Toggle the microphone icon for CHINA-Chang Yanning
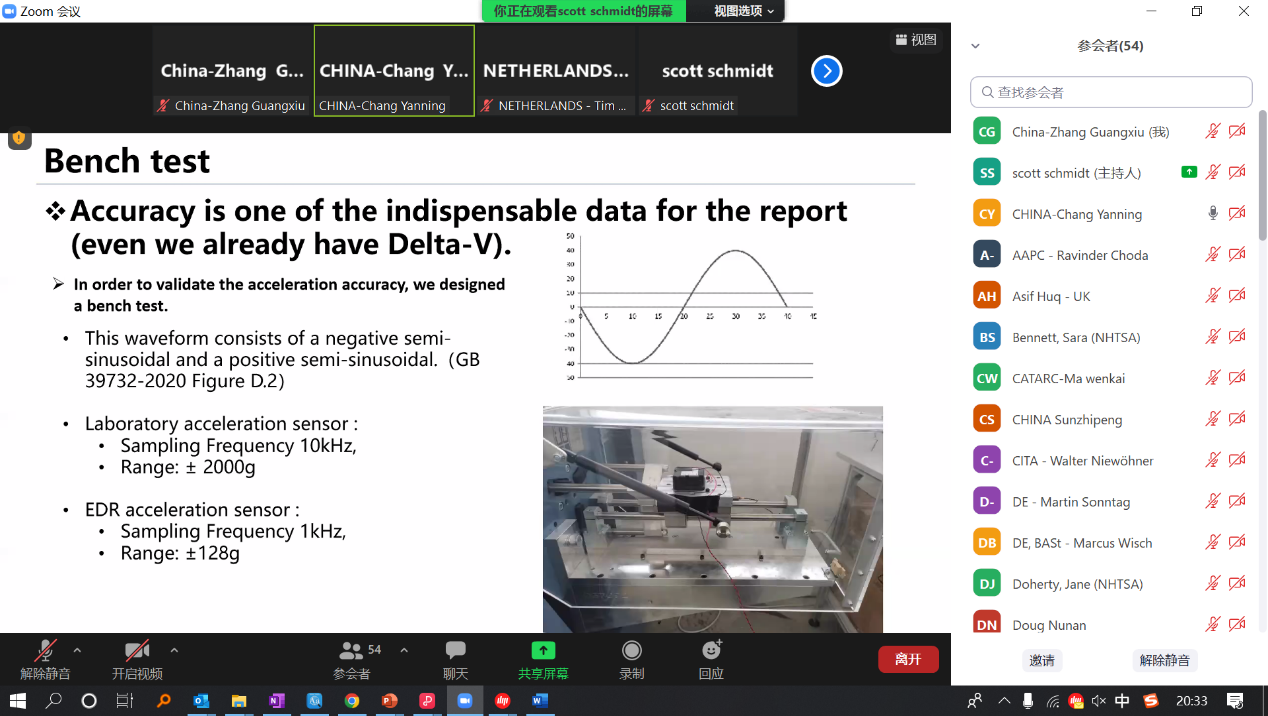This screenshot has height=716, width=1268. [1213, 214]
